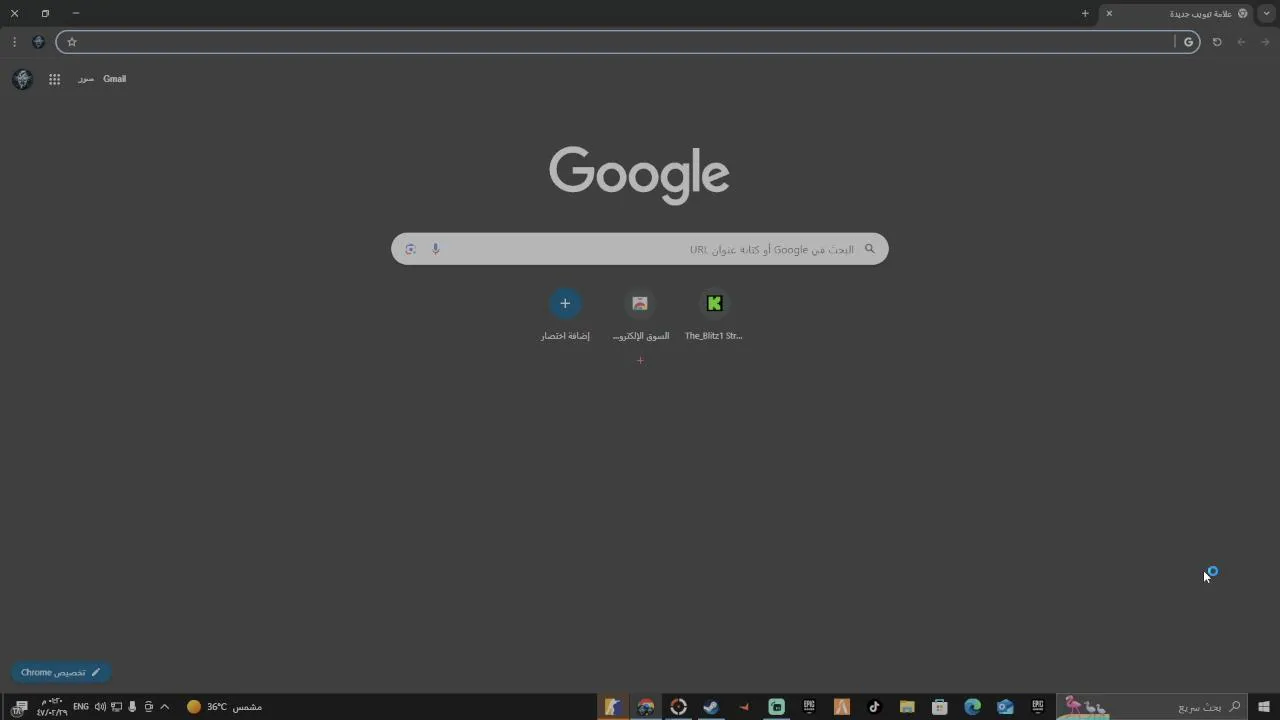
Task: Open network settings tray icon
Action: tap(116, 707)
